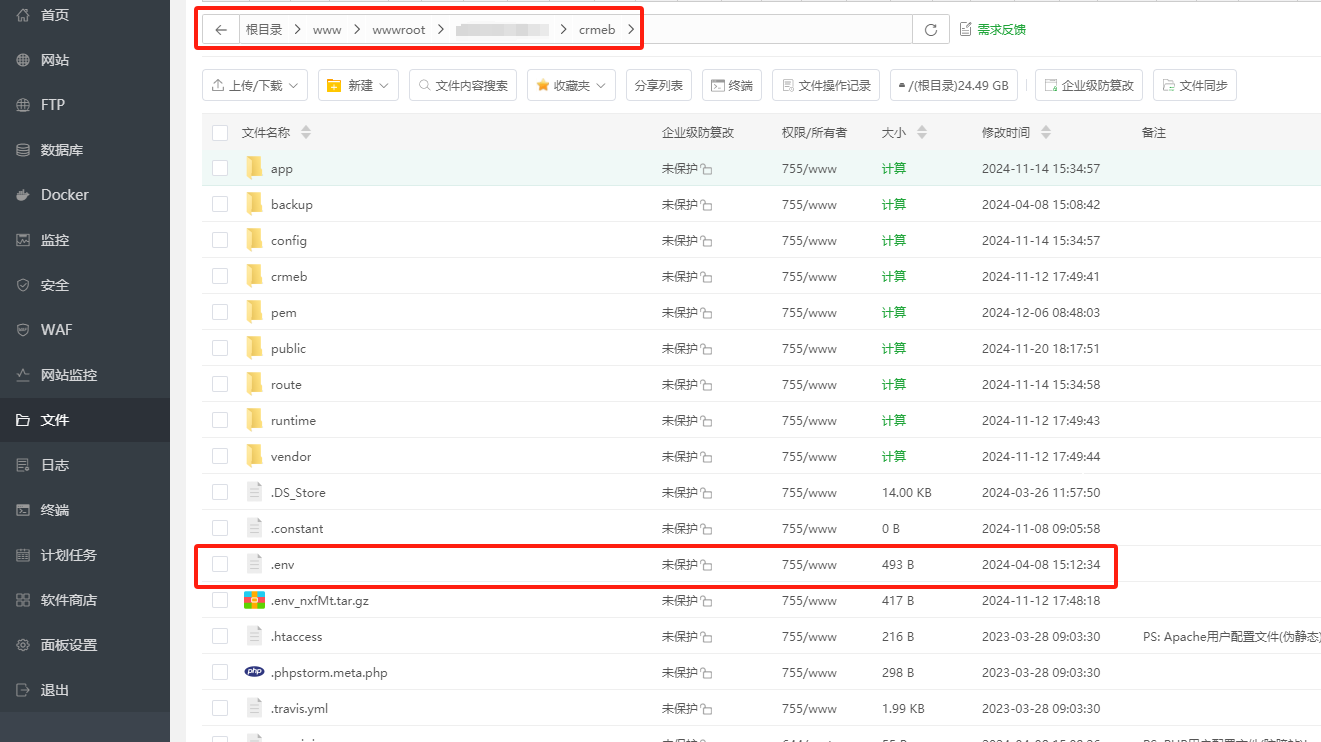The height and width of the screenshot is (742, 1321).
Task: Expand the 上传/下载 dropdown
Action: tap(255, 86)
